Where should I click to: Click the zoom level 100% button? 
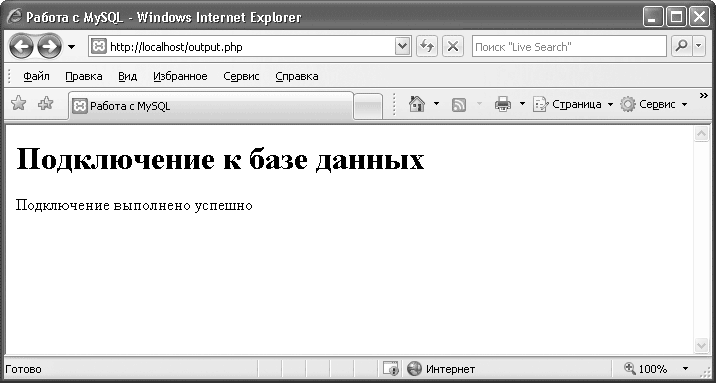tap(646, 368)
